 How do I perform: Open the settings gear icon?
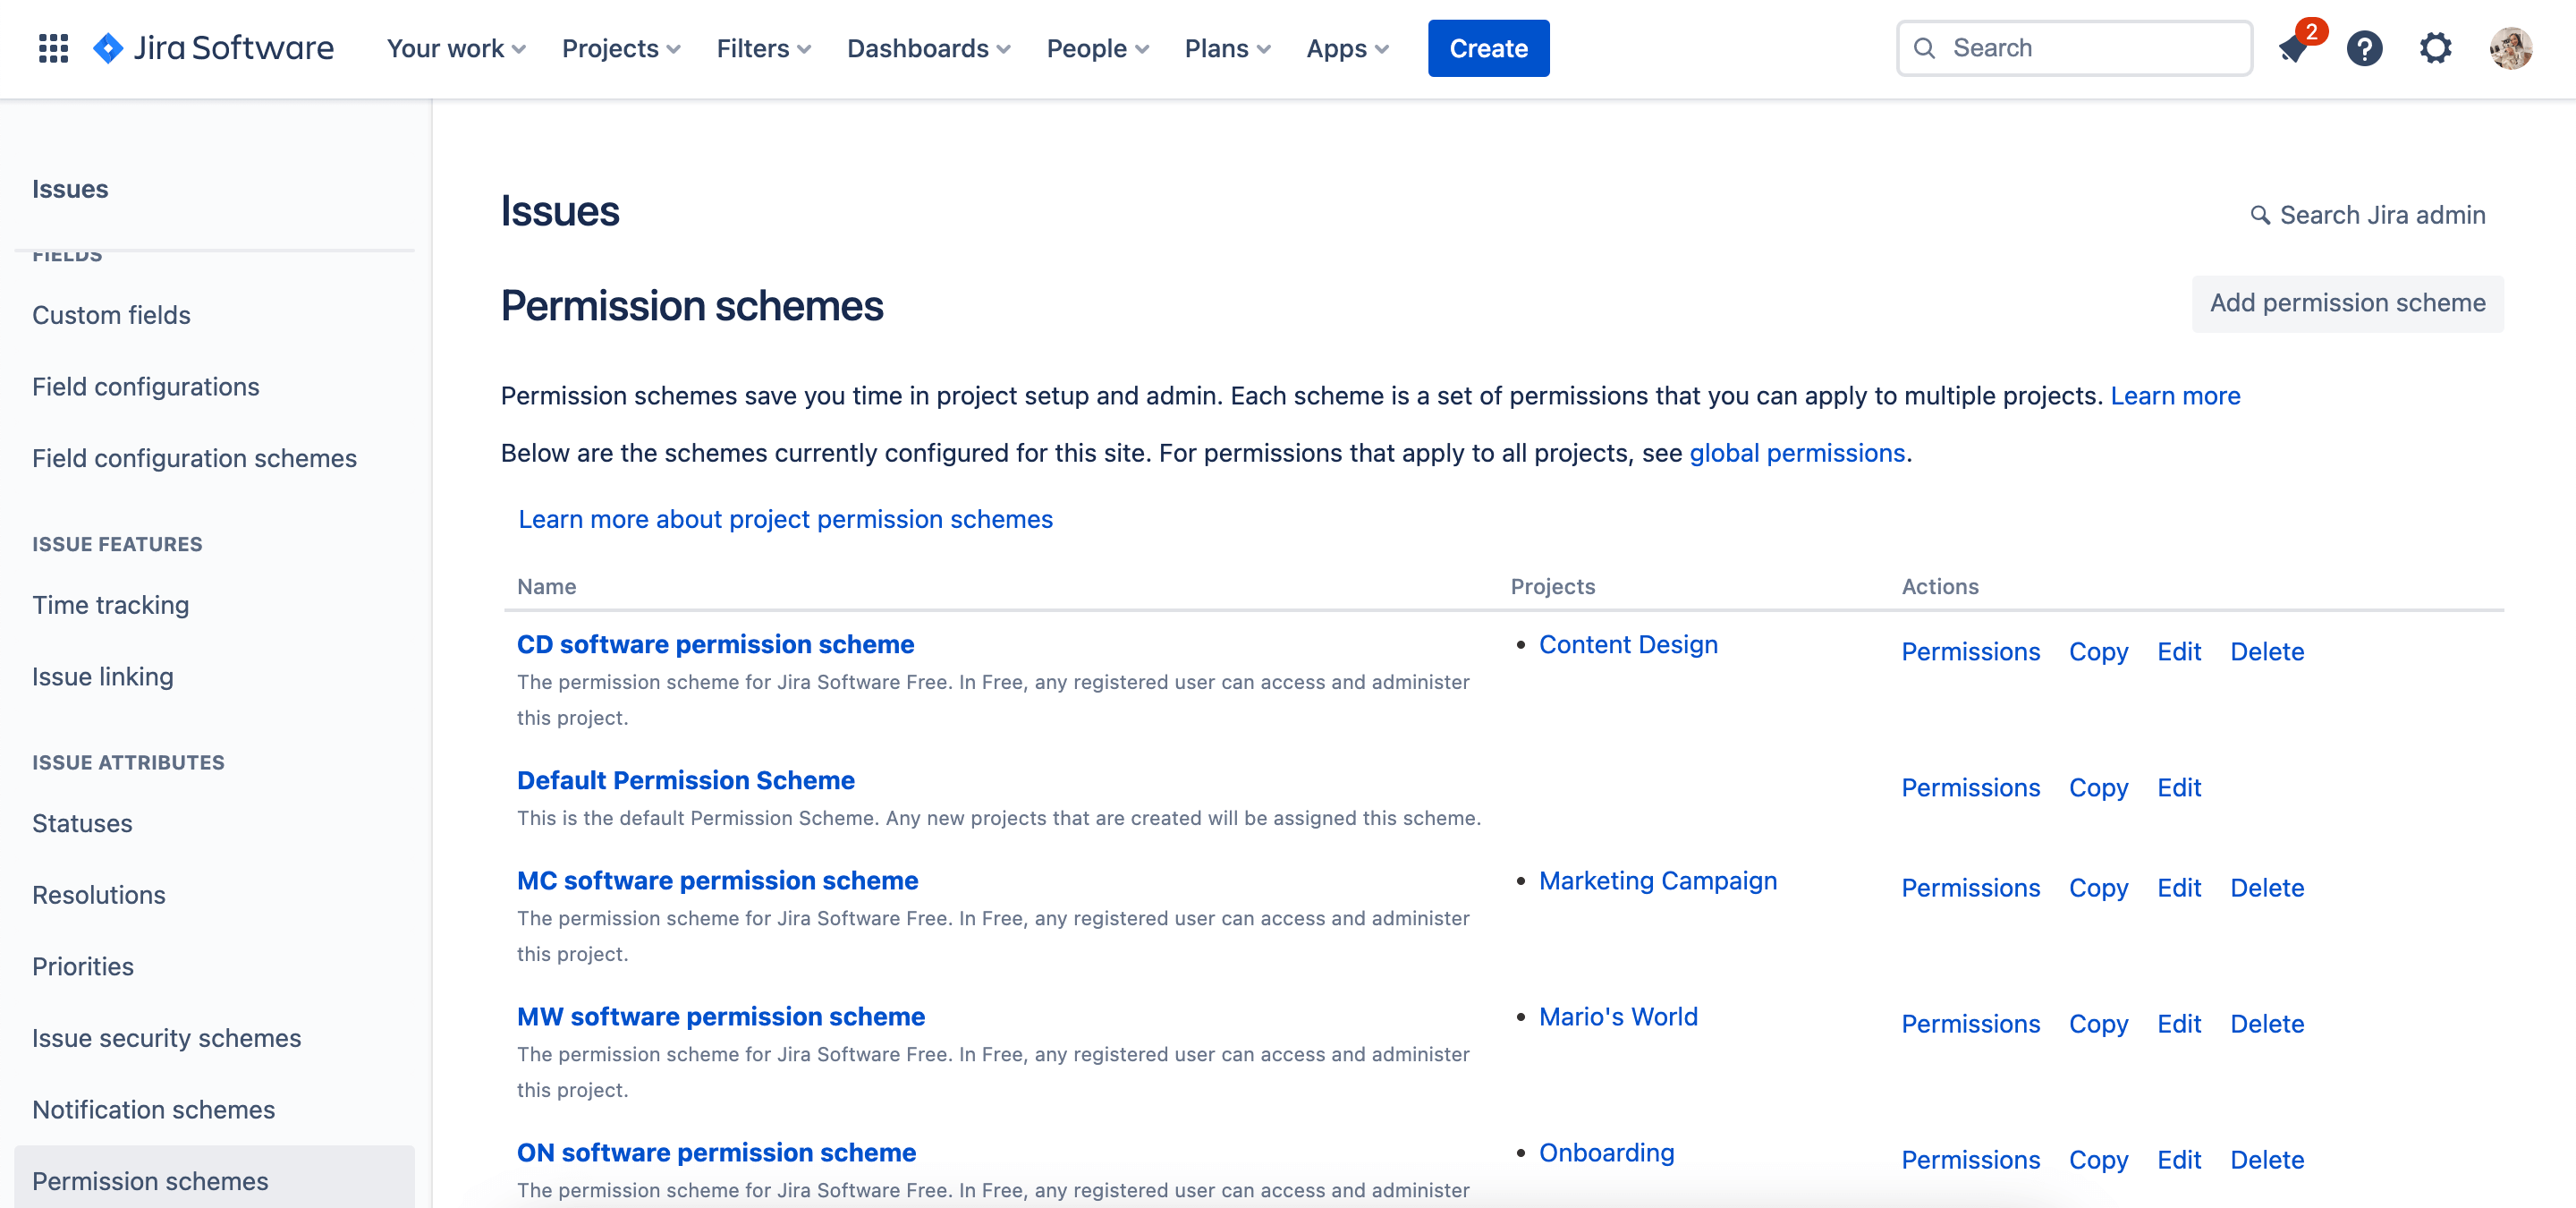point(2438,47)
